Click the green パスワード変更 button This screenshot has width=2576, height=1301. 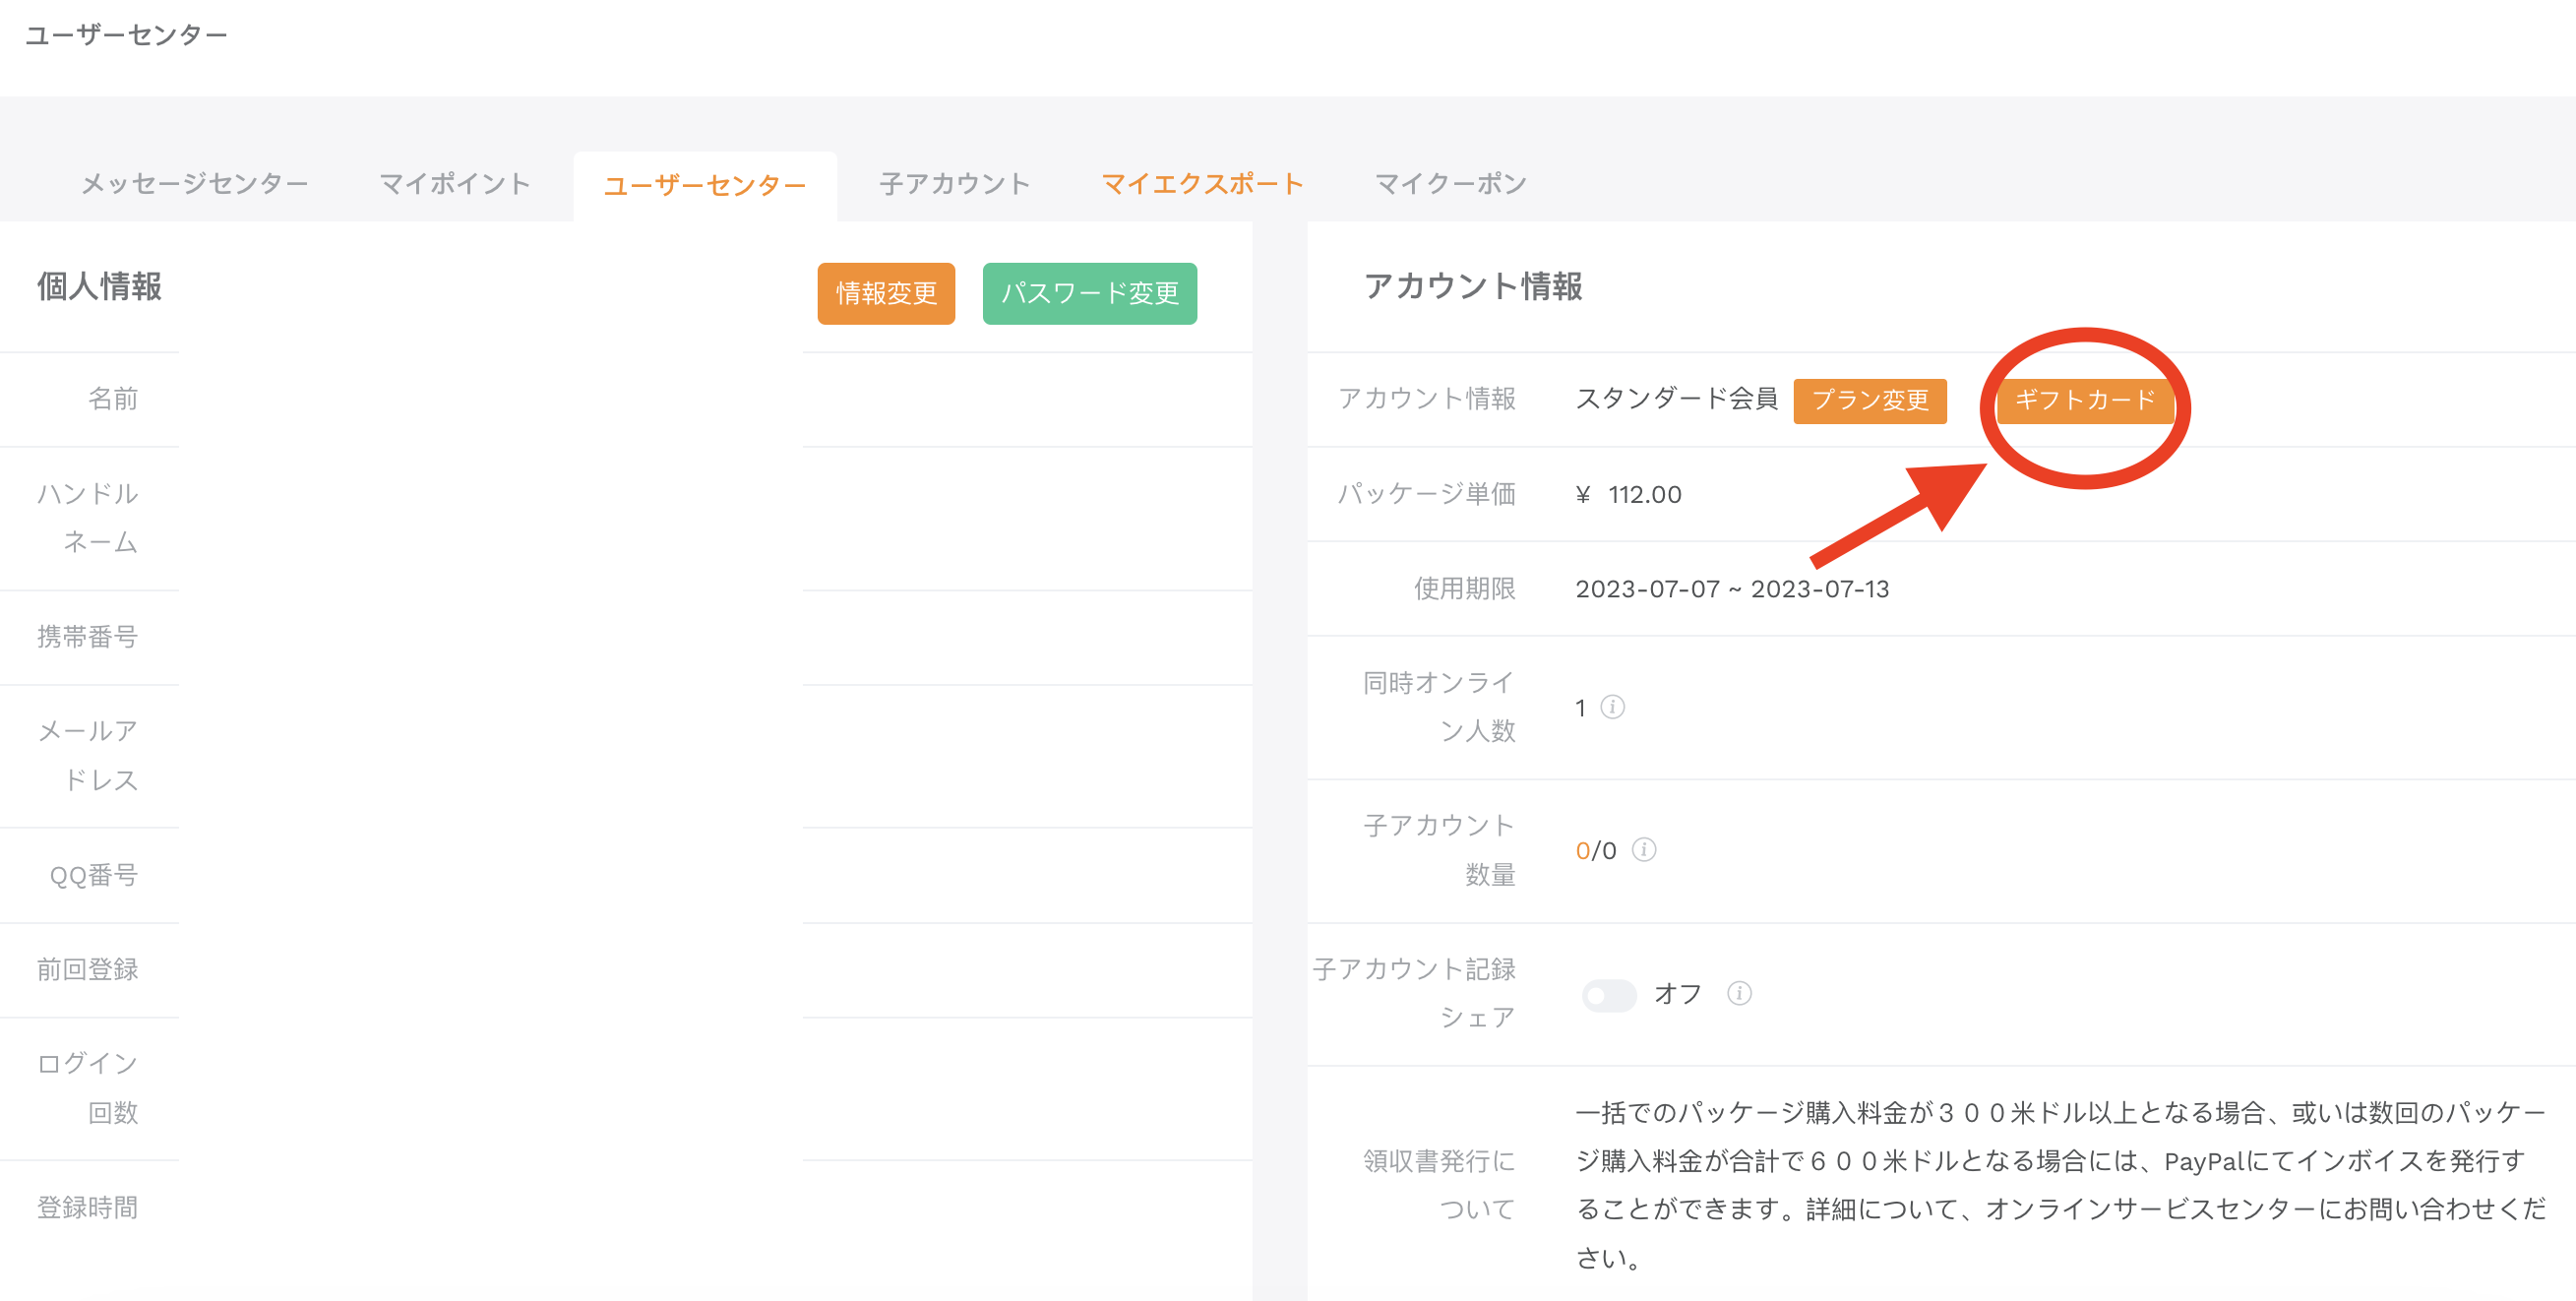[x=1090, y=293]
